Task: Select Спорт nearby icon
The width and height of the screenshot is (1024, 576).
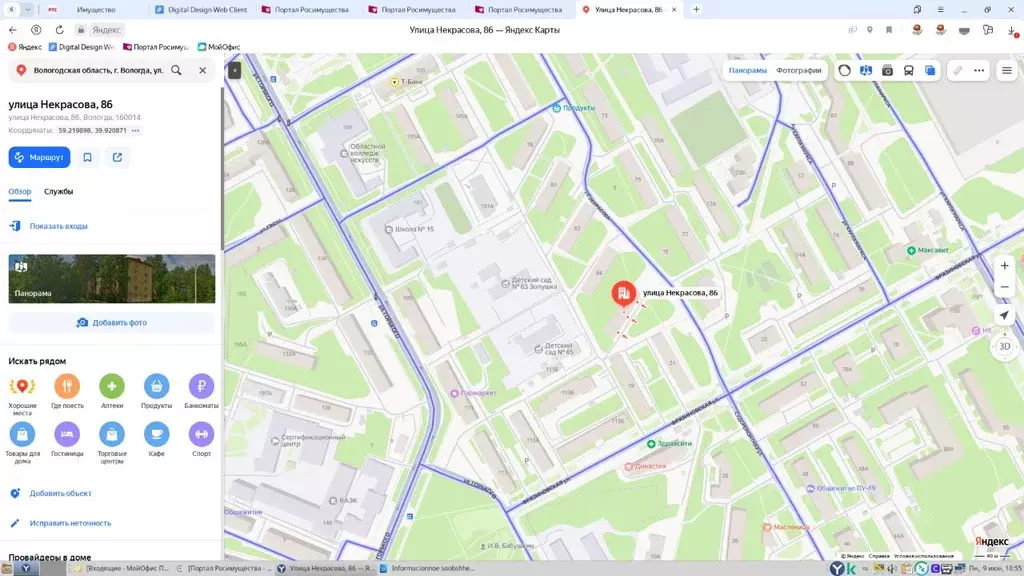Action: point(201,434)
